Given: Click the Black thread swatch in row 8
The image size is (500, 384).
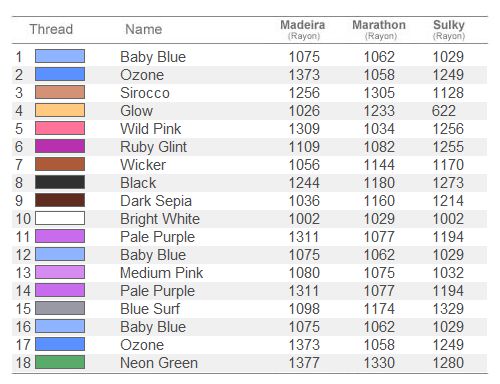Looking at the screenshot, I should [x=60, y=182].
